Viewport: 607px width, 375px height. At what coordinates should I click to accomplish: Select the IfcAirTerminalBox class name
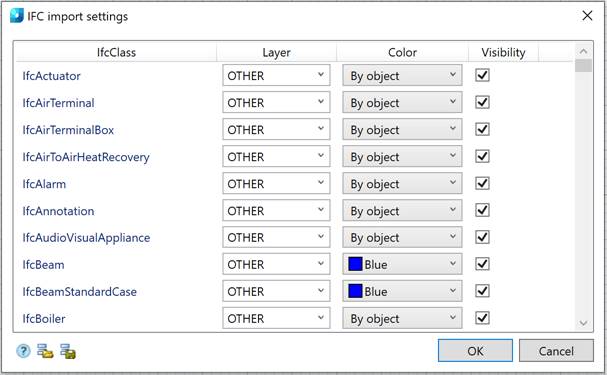pos(68,130)
